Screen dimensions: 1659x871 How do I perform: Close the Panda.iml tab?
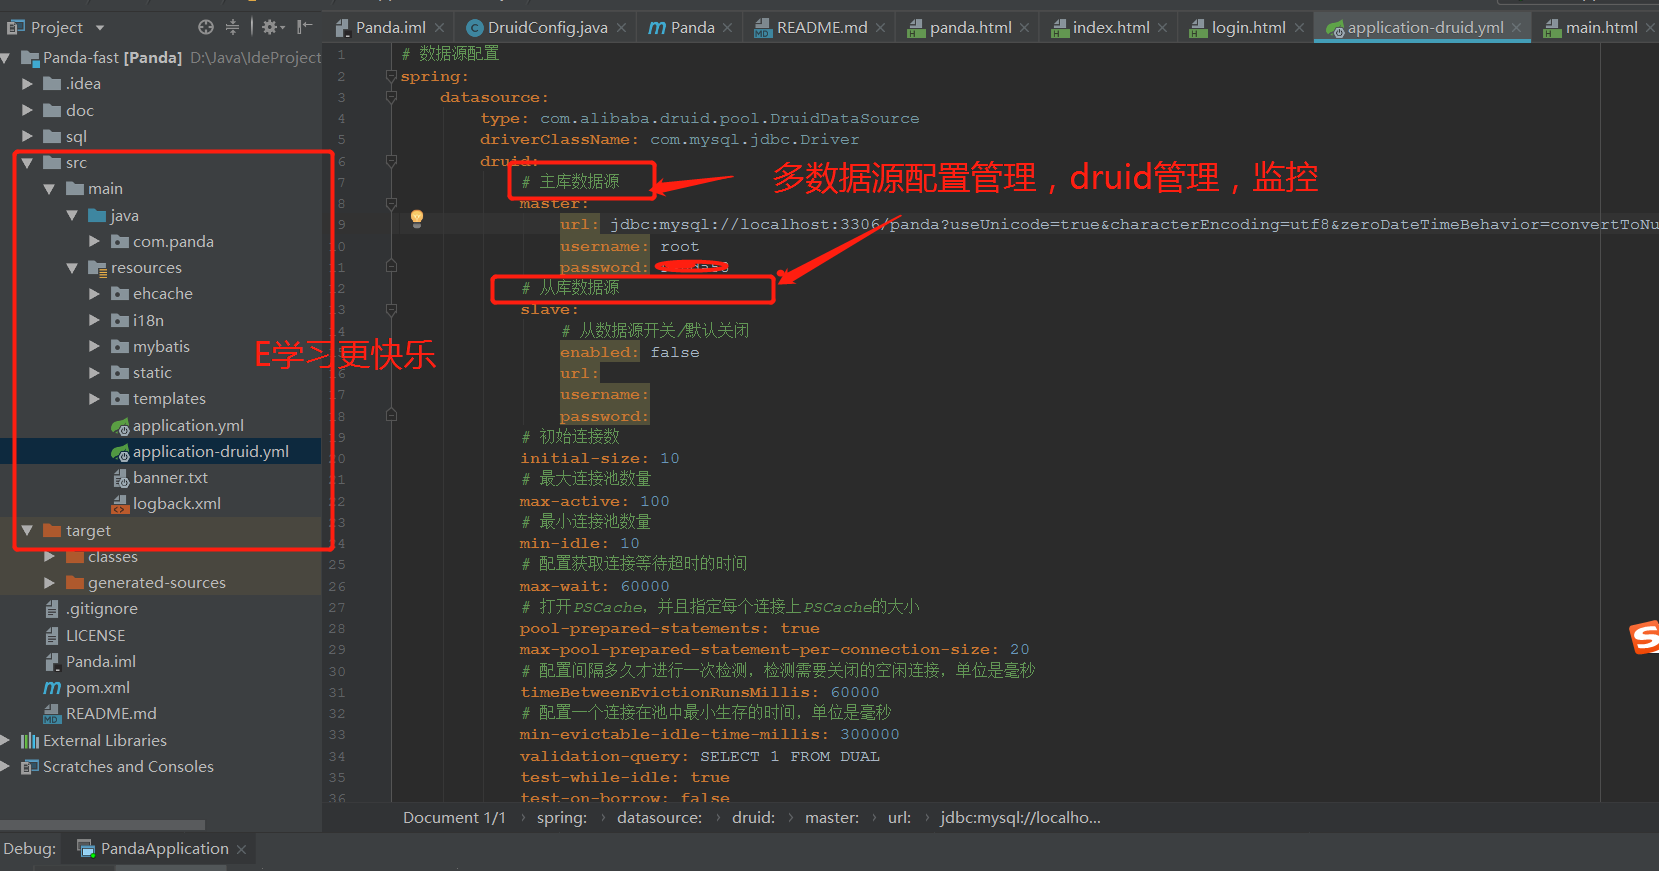(x=439, y=28)
